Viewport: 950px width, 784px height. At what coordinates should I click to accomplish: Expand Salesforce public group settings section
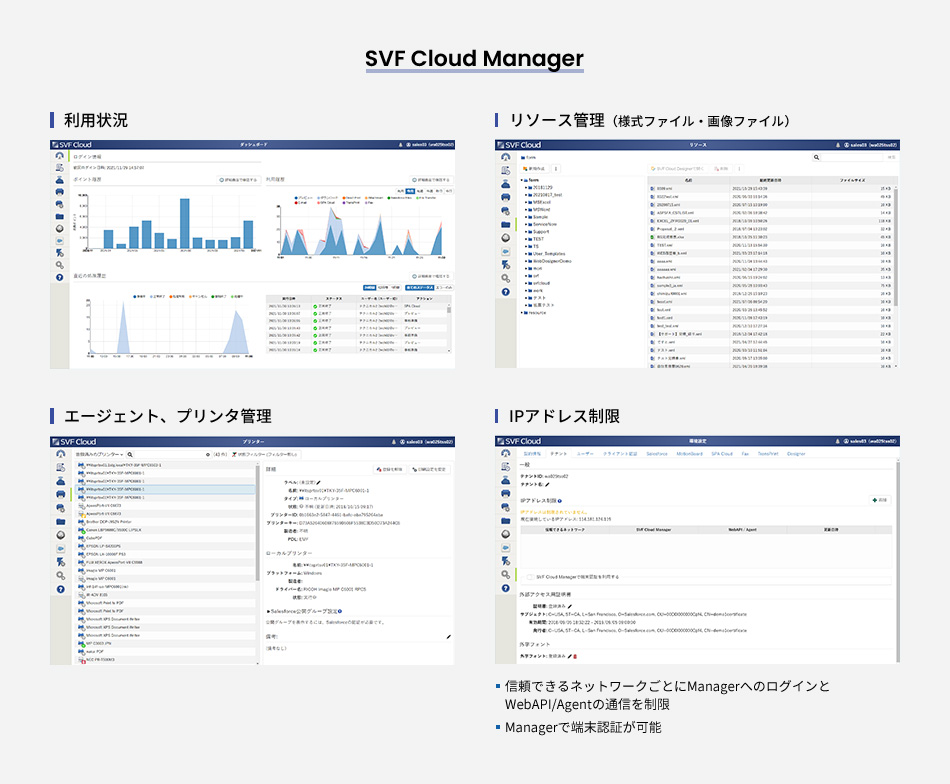pyautogui.click(x=268, y=610)
